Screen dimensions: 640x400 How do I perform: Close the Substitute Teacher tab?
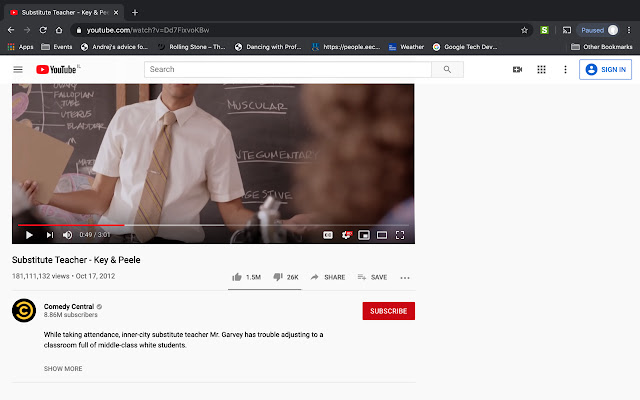[x=116, y=13]
